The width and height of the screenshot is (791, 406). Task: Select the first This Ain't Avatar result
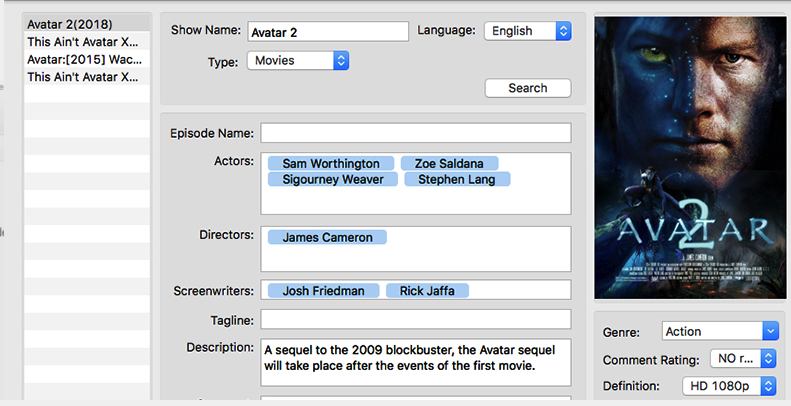87,42
